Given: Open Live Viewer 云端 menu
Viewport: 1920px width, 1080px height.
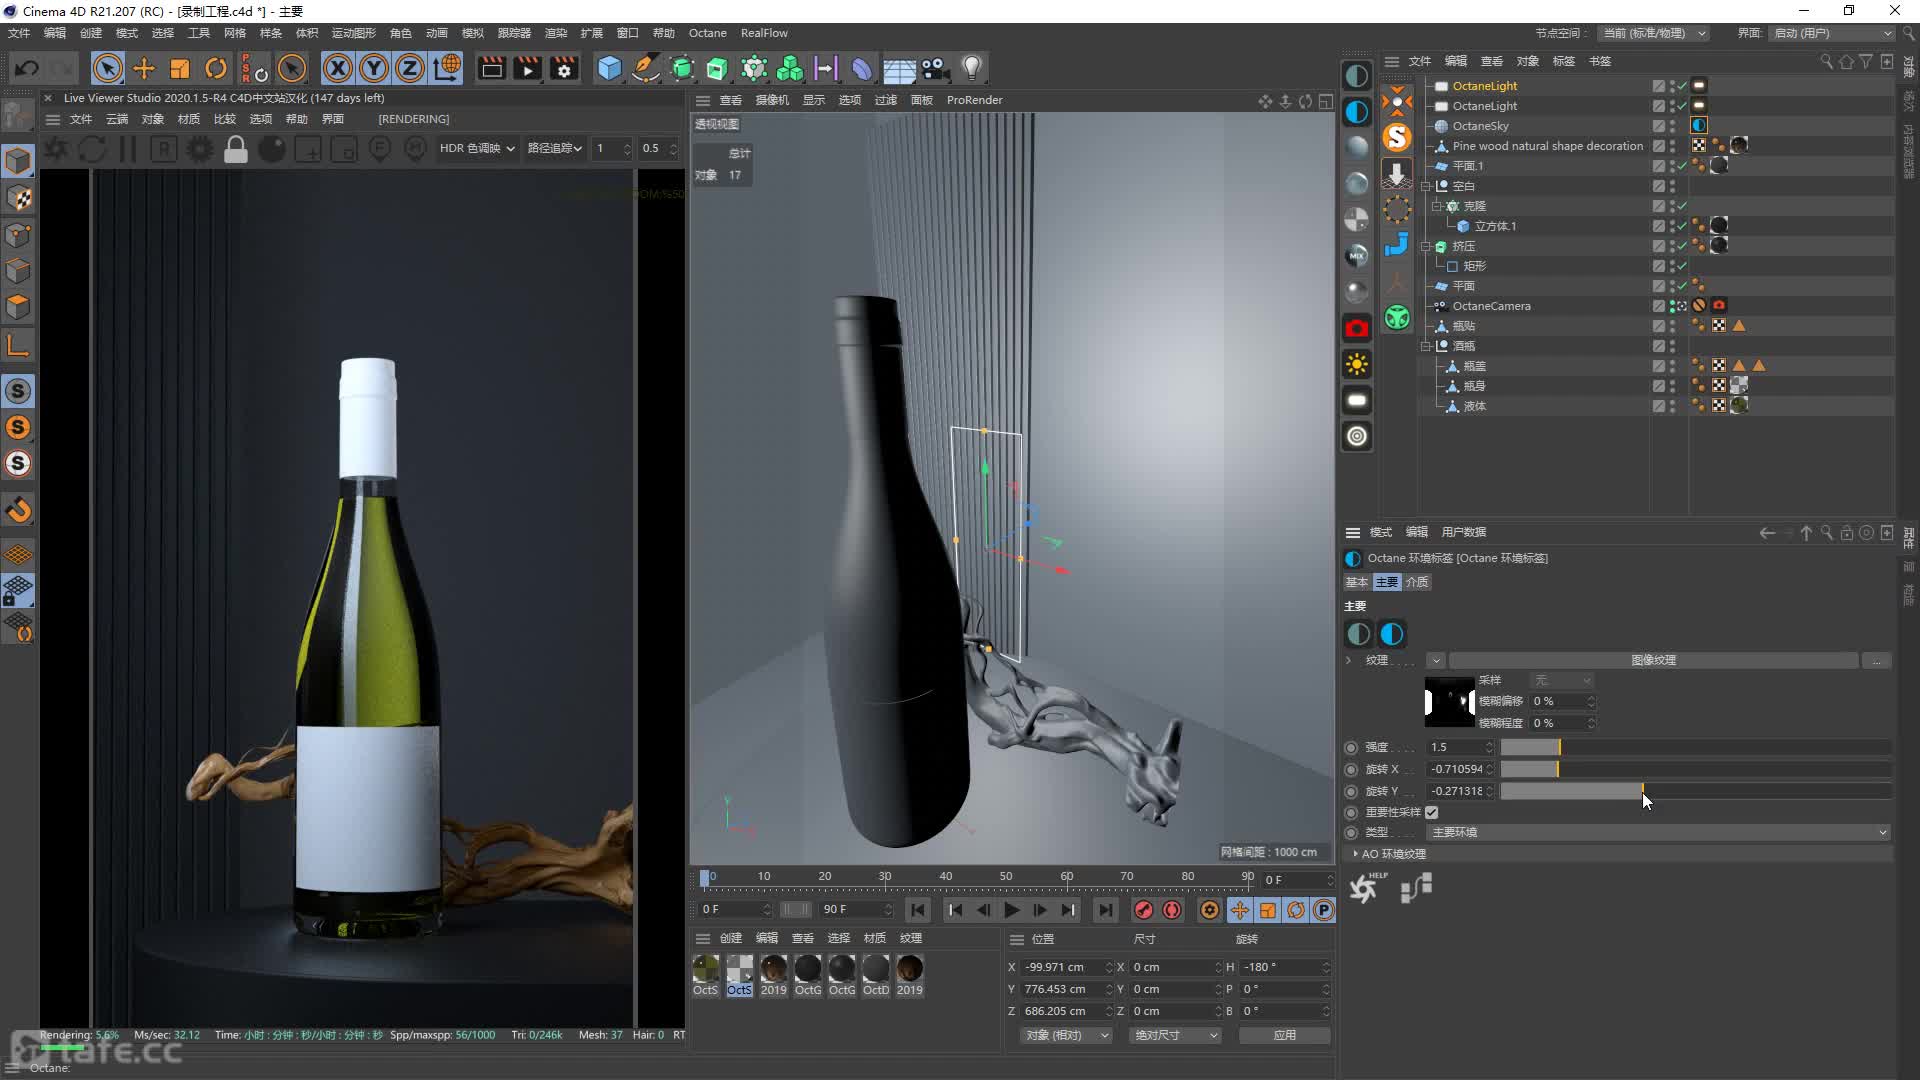Looking at the screenshot, I should 117,119.
